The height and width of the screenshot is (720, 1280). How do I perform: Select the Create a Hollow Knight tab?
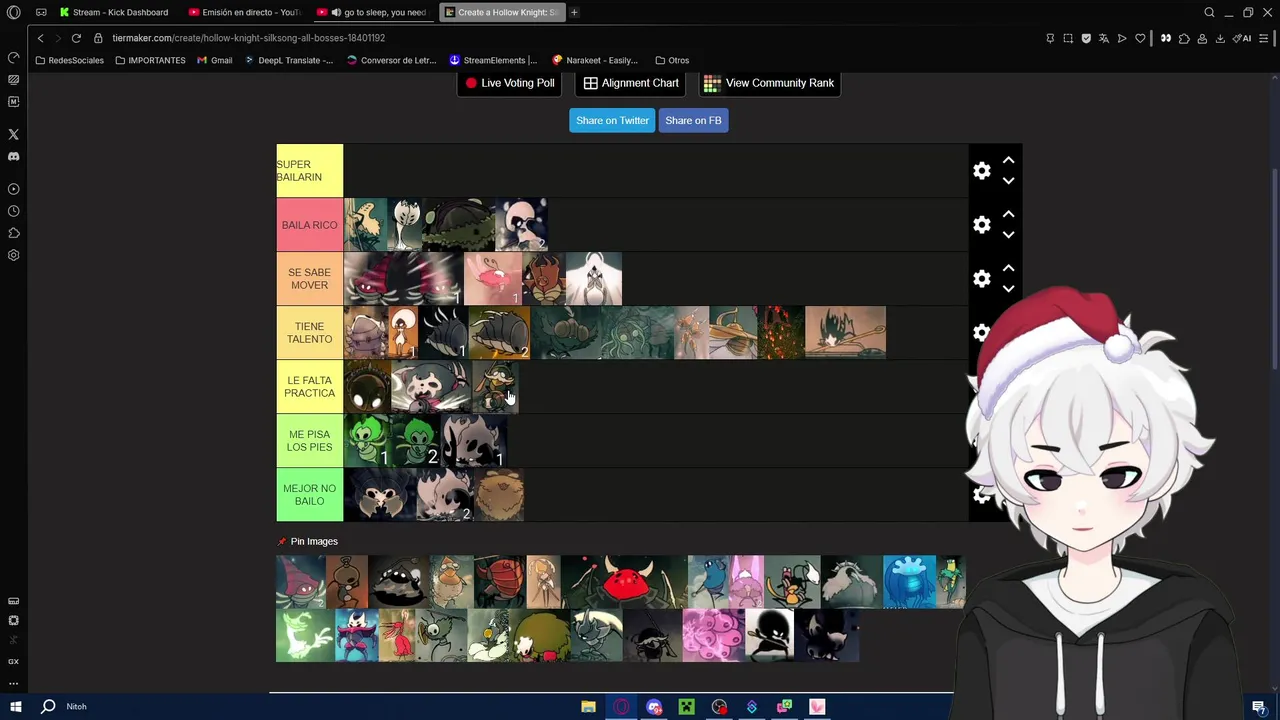click(x=502, y=12)
